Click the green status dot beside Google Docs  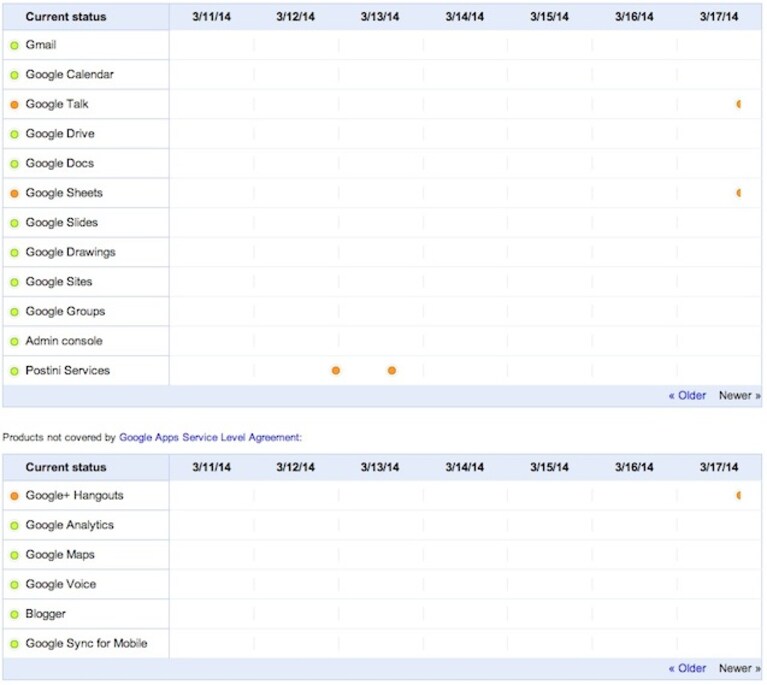pyautogui.click(x=15, y=164)
